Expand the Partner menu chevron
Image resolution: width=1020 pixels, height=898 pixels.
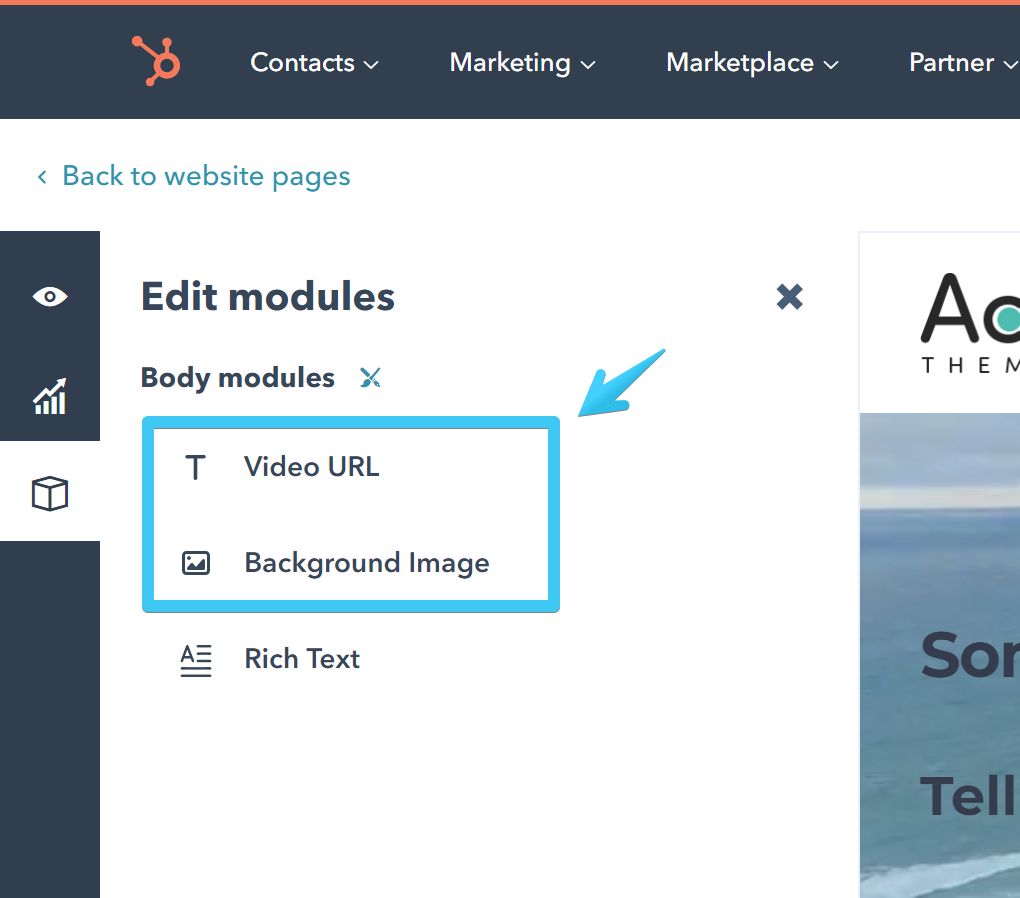(x=1012, y=64)
